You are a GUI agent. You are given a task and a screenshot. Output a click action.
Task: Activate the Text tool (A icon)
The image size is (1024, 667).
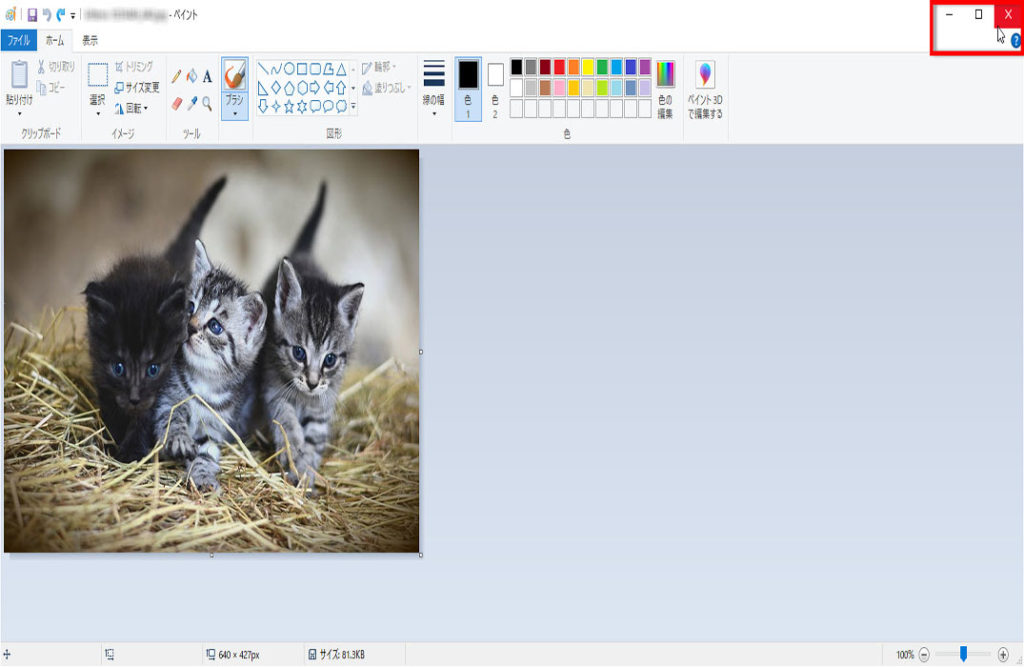207,76
